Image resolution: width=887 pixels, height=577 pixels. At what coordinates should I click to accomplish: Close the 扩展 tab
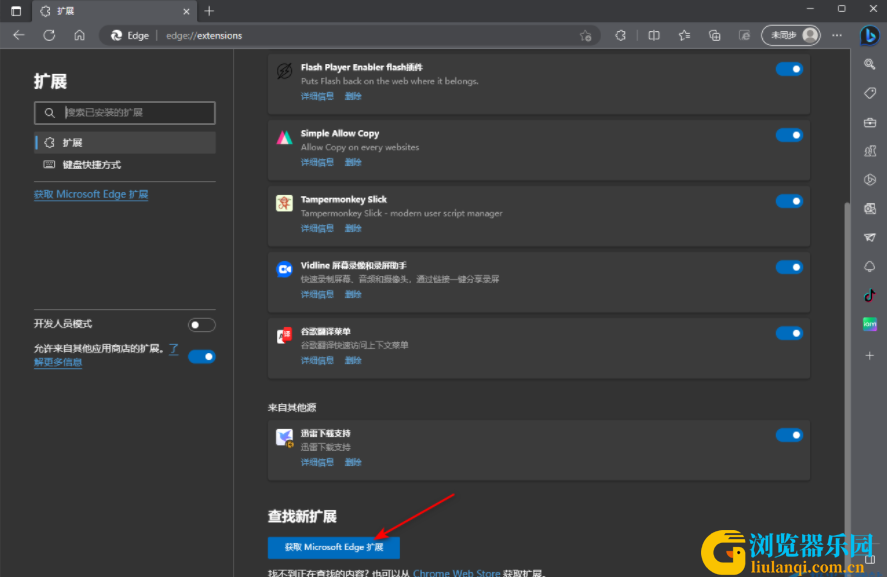[186, 11]
